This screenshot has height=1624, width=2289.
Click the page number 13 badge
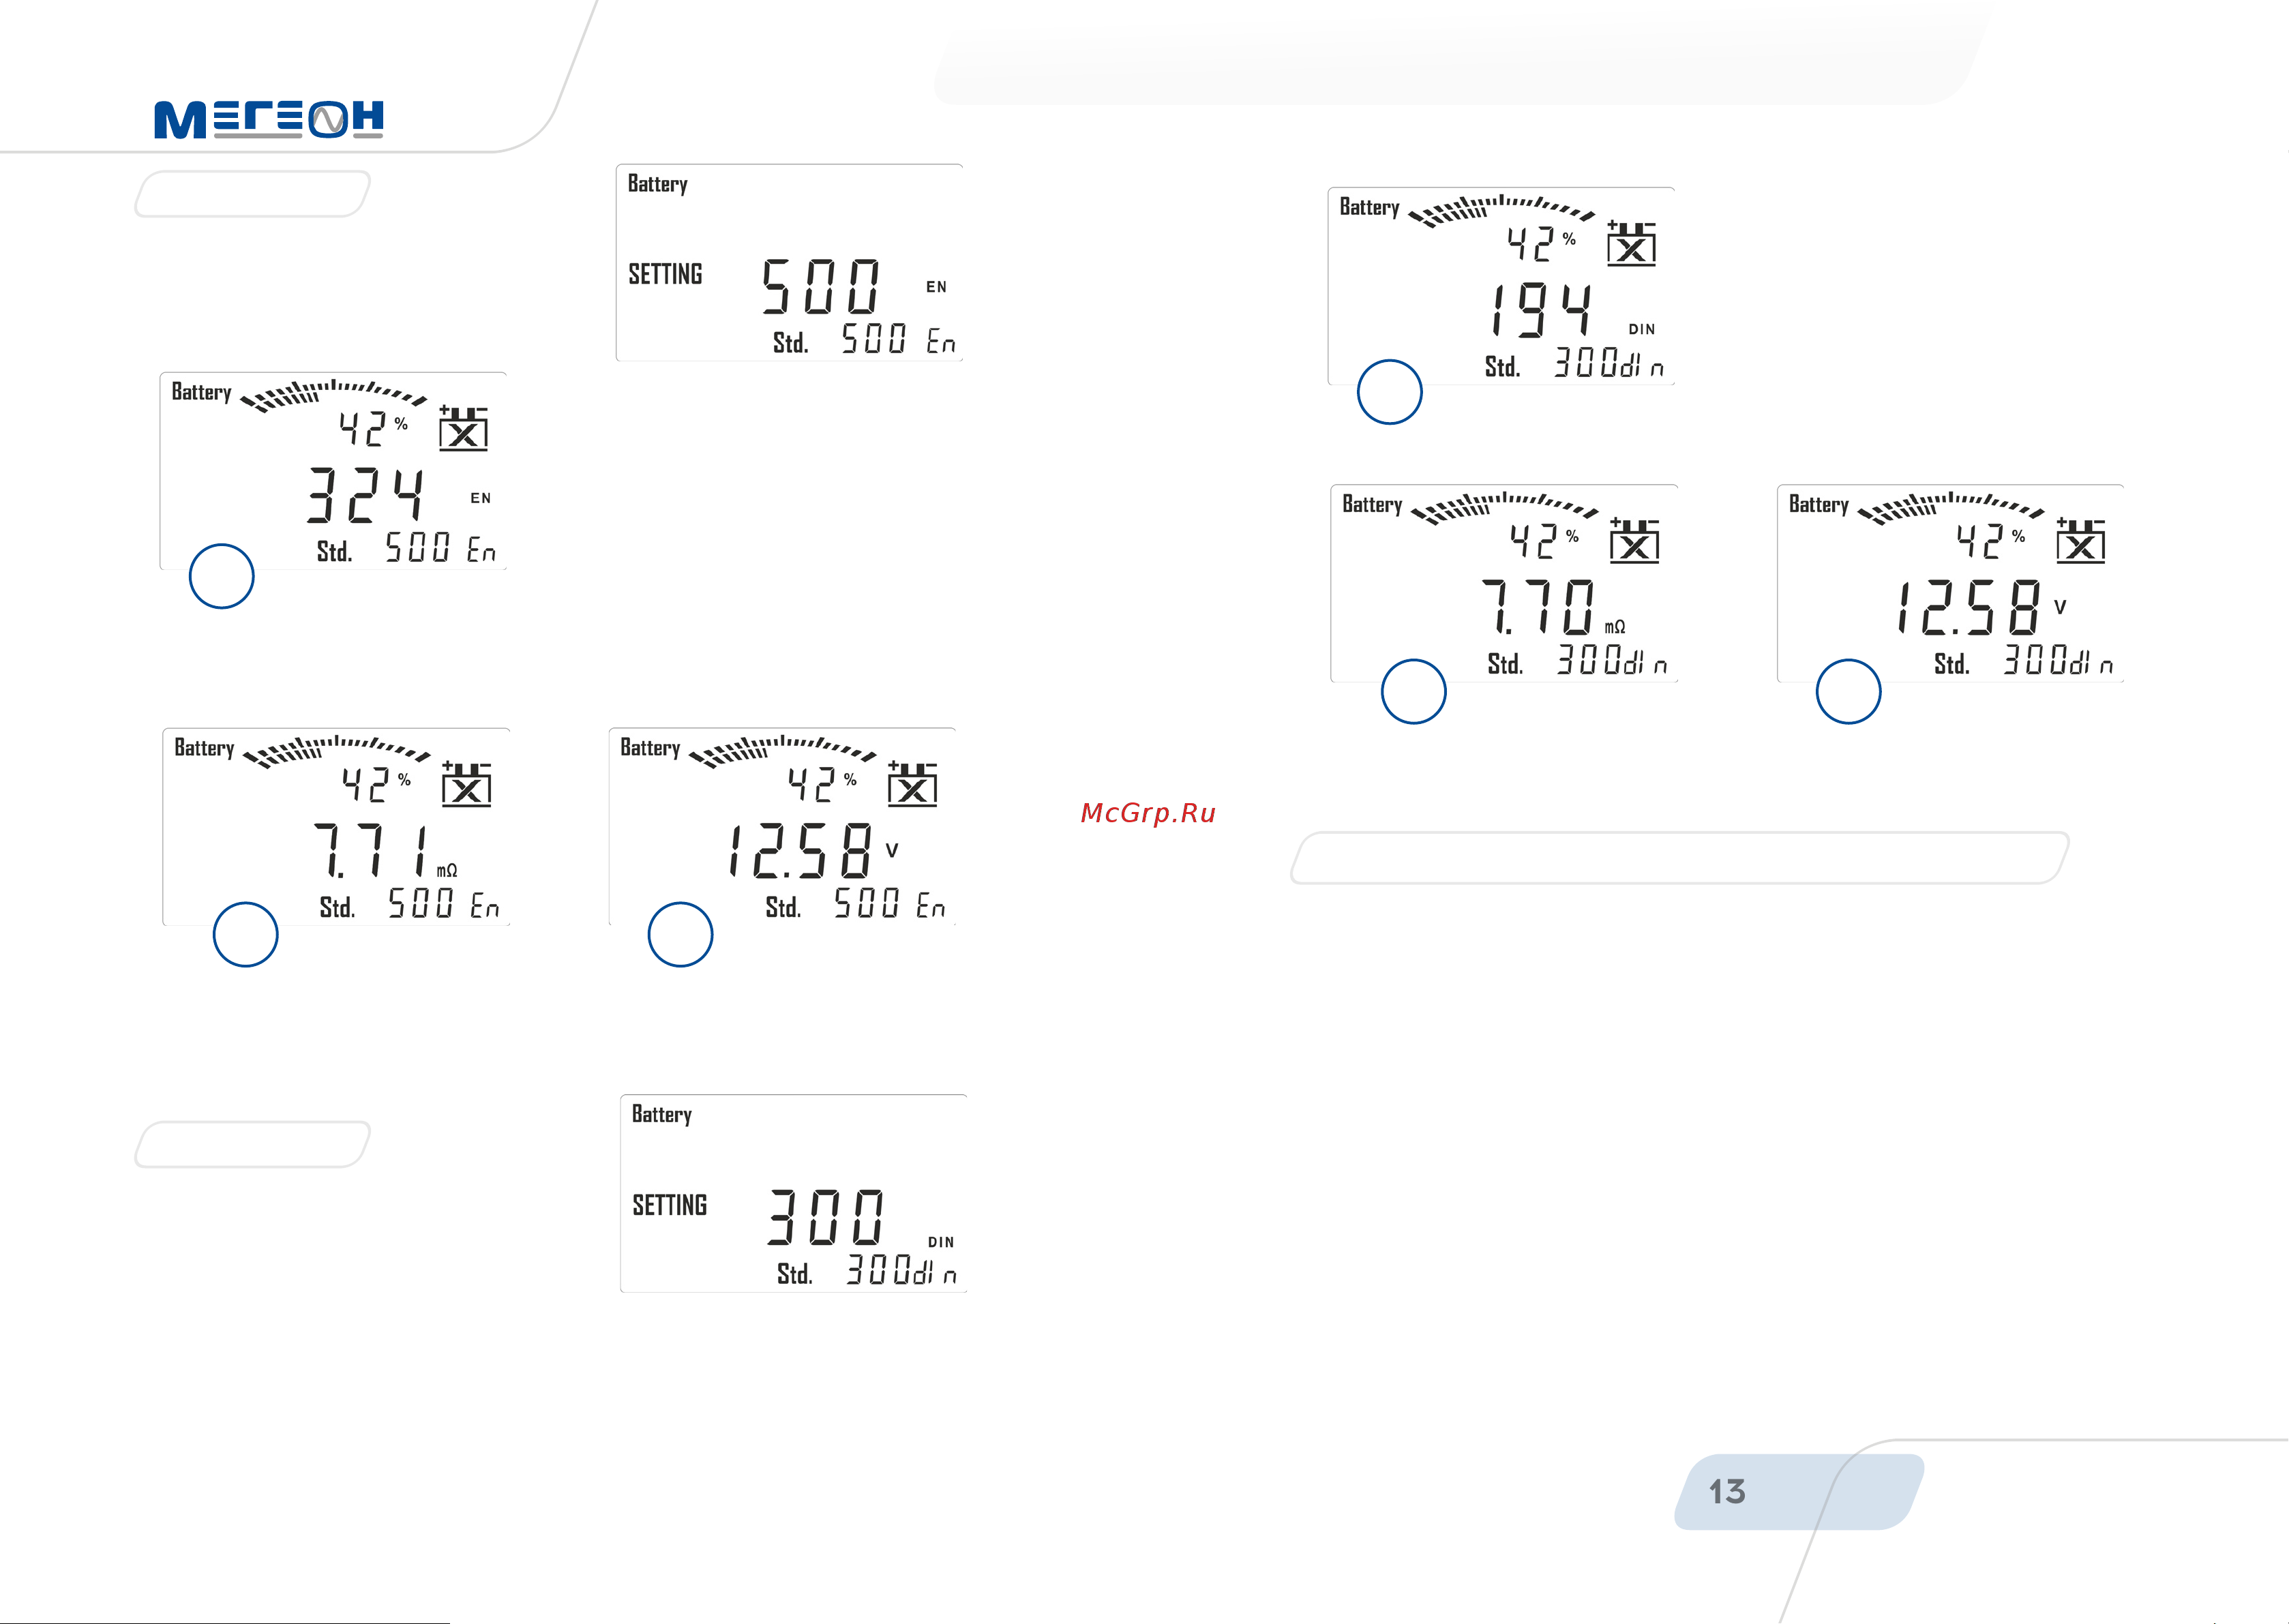coord(1727,1491)
